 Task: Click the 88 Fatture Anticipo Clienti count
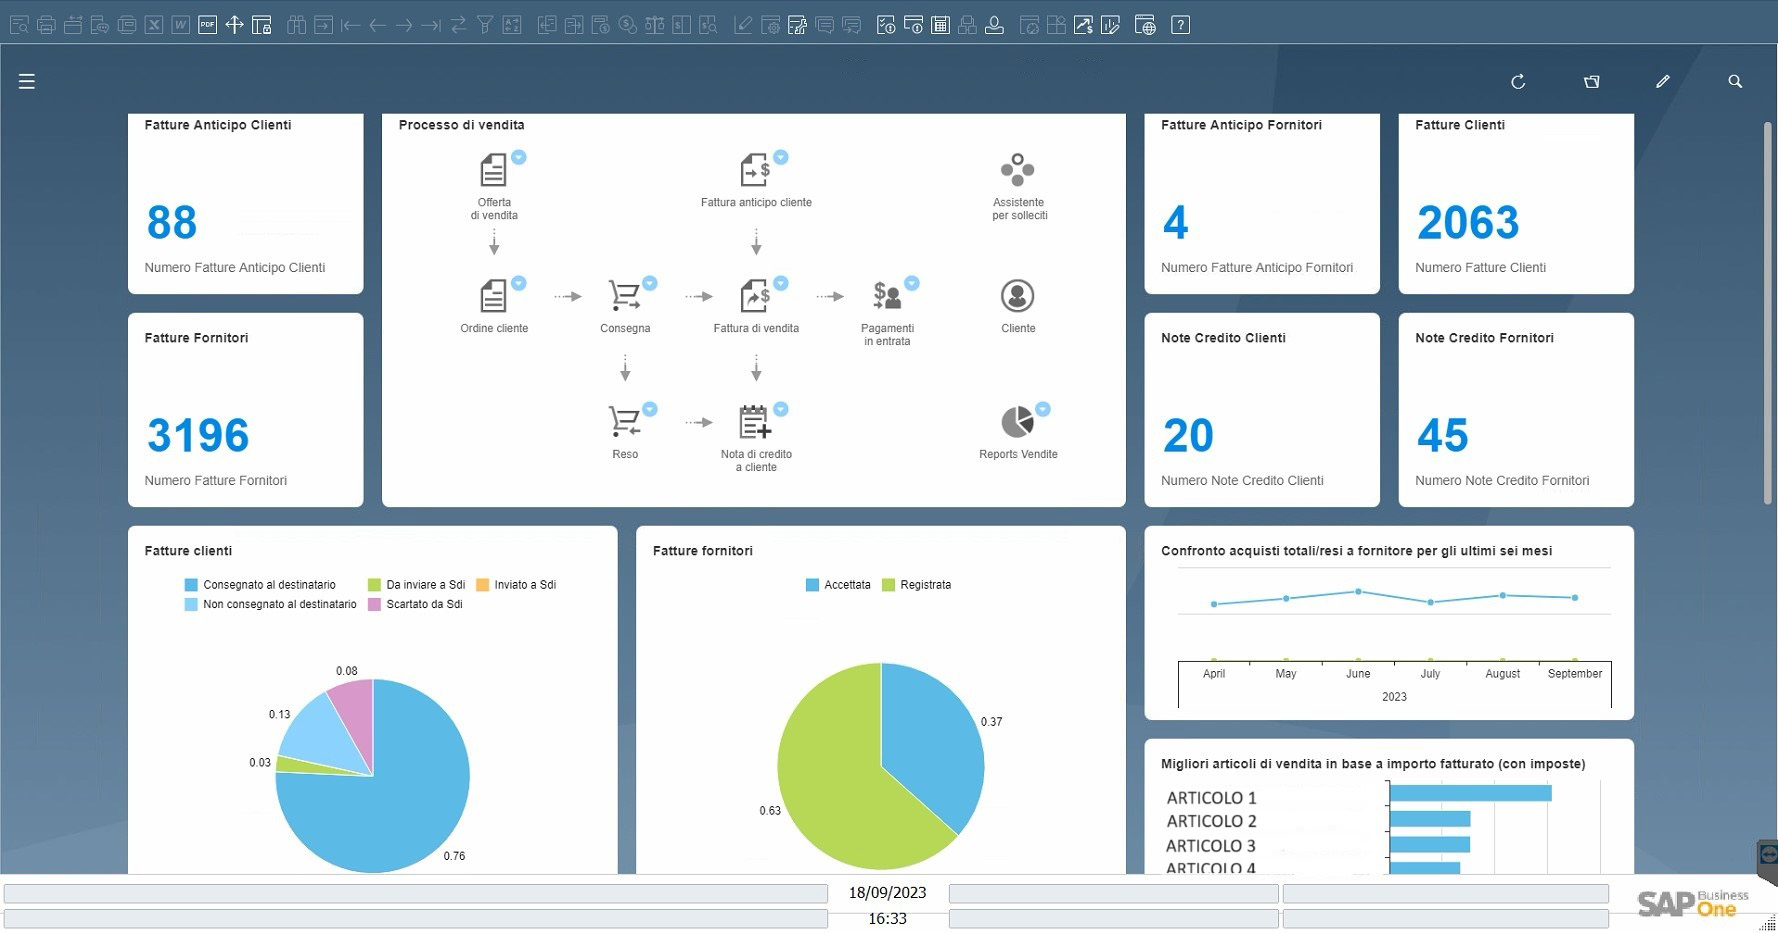172,222
